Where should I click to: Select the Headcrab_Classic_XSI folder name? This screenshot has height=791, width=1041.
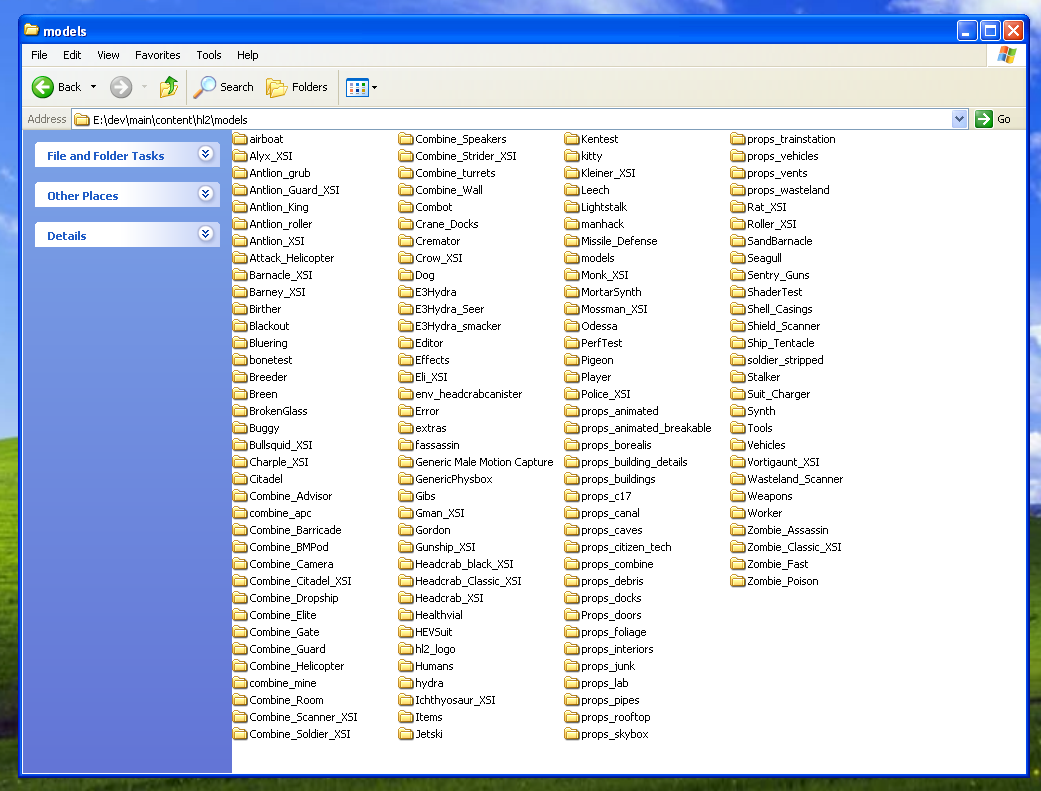tap(468, 581)
